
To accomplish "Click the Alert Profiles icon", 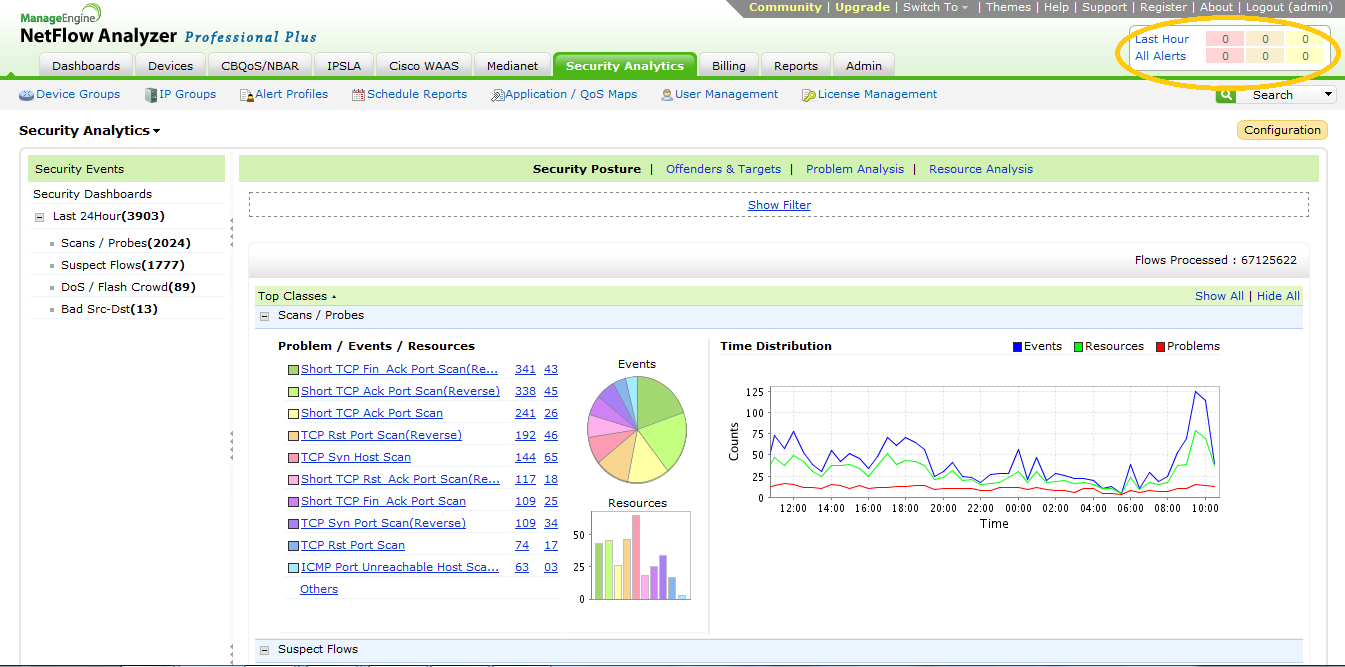I will click(247, 95).
